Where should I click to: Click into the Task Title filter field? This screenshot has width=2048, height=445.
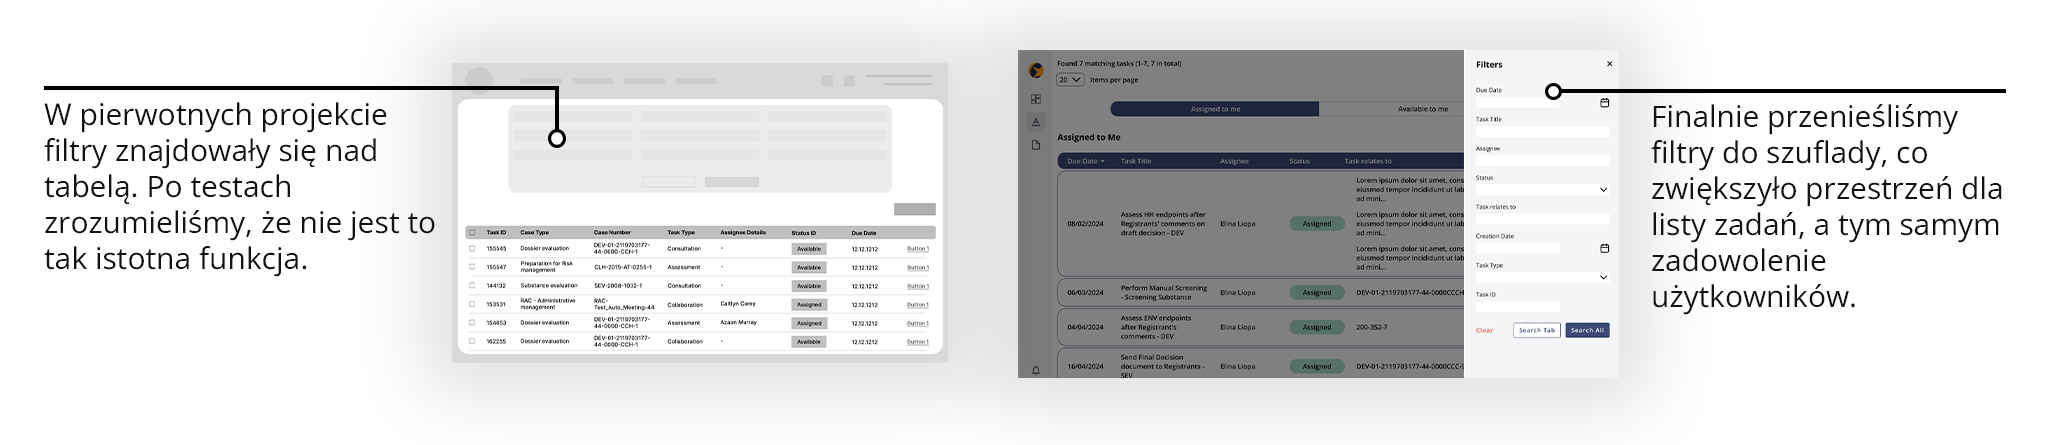tap(1542, 131)
